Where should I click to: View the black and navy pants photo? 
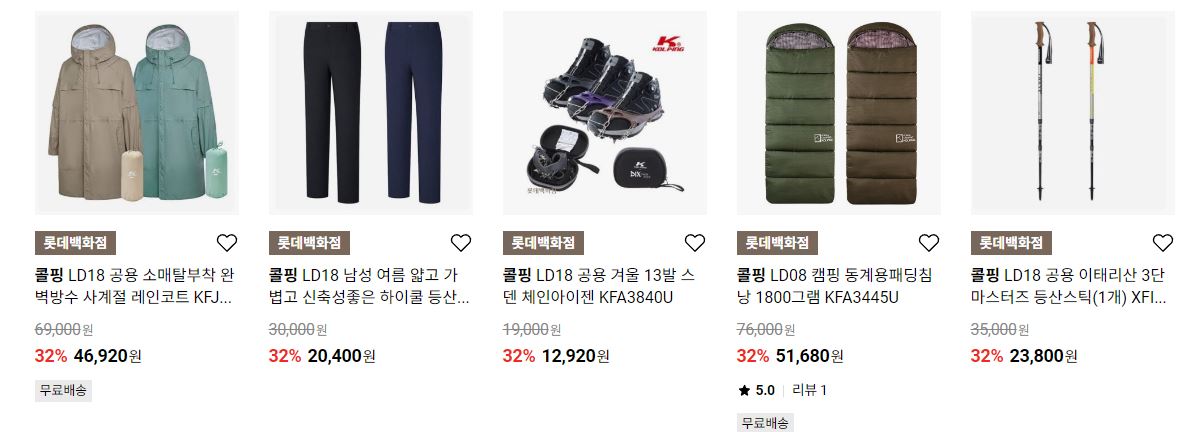(x=371, y=113)
